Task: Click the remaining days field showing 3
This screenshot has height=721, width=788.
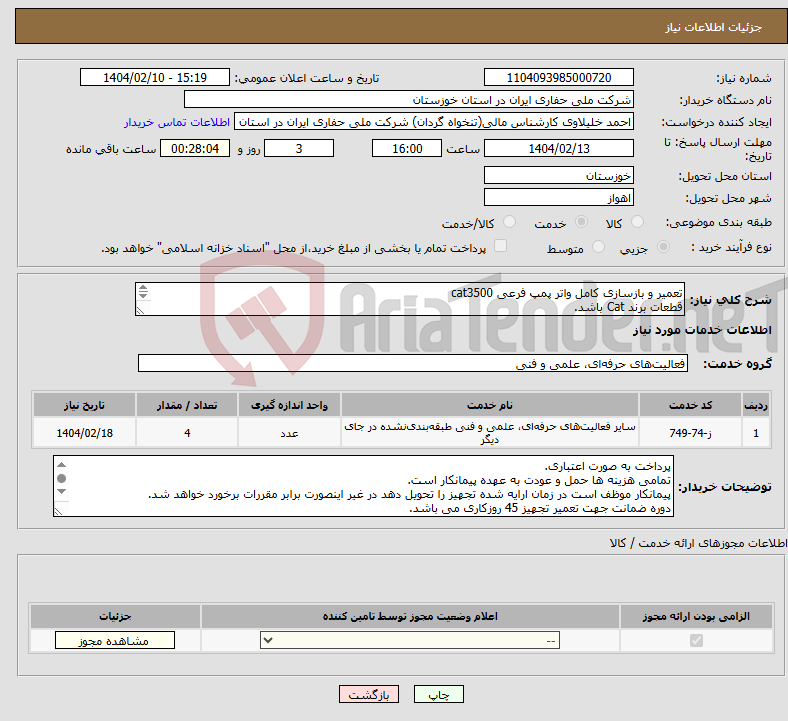Action: coord(299,149)
